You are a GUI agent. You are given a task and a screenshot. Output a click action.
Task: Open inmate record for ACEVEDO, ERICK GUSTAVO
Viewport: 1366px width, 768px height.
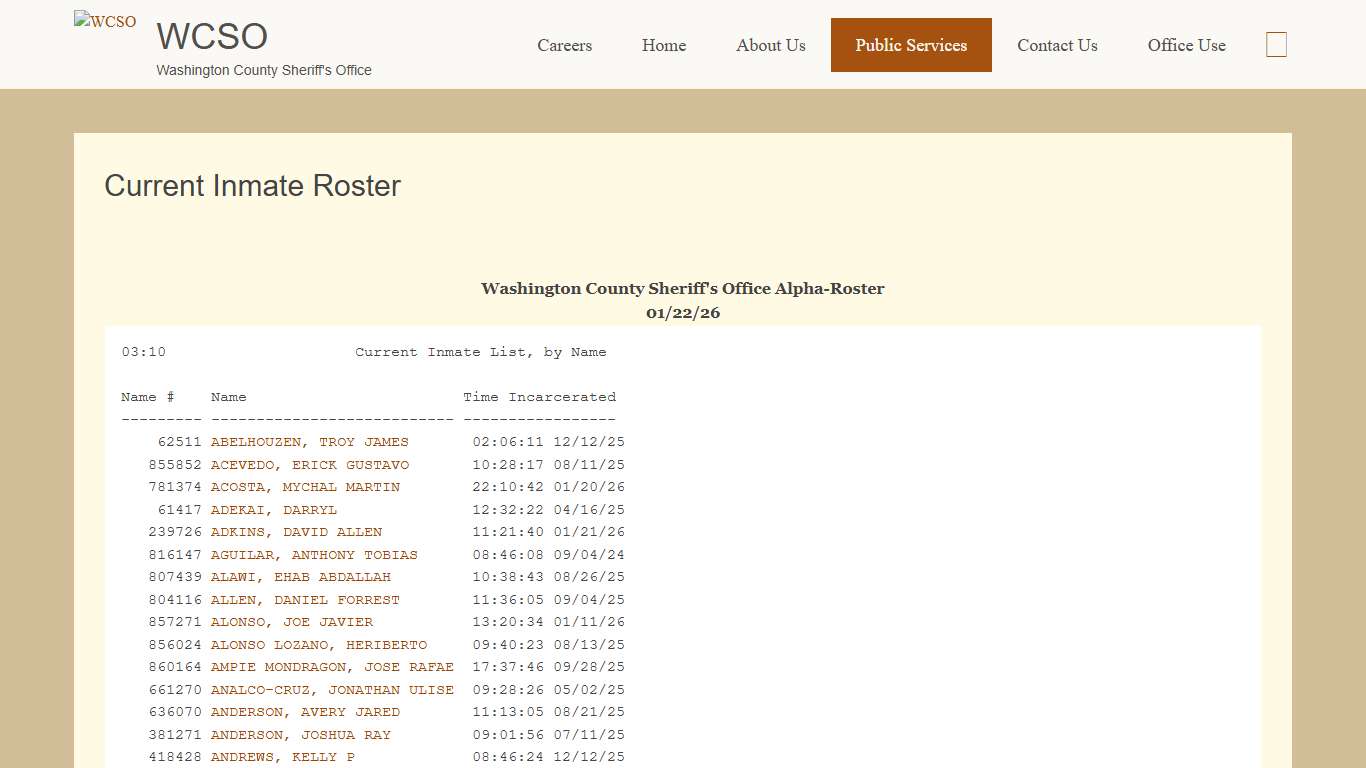point(309,464)
